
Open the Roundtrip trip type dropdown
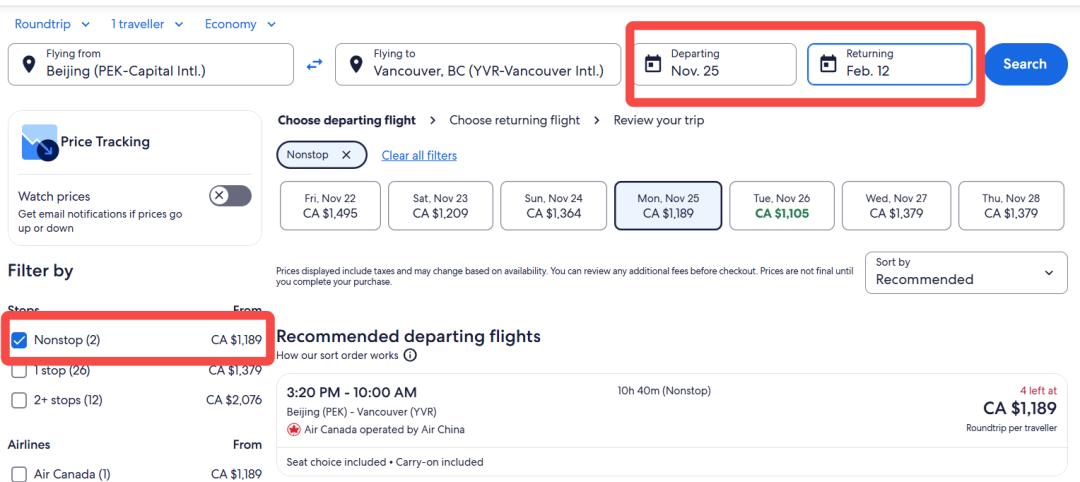click(x=52, y=24)
